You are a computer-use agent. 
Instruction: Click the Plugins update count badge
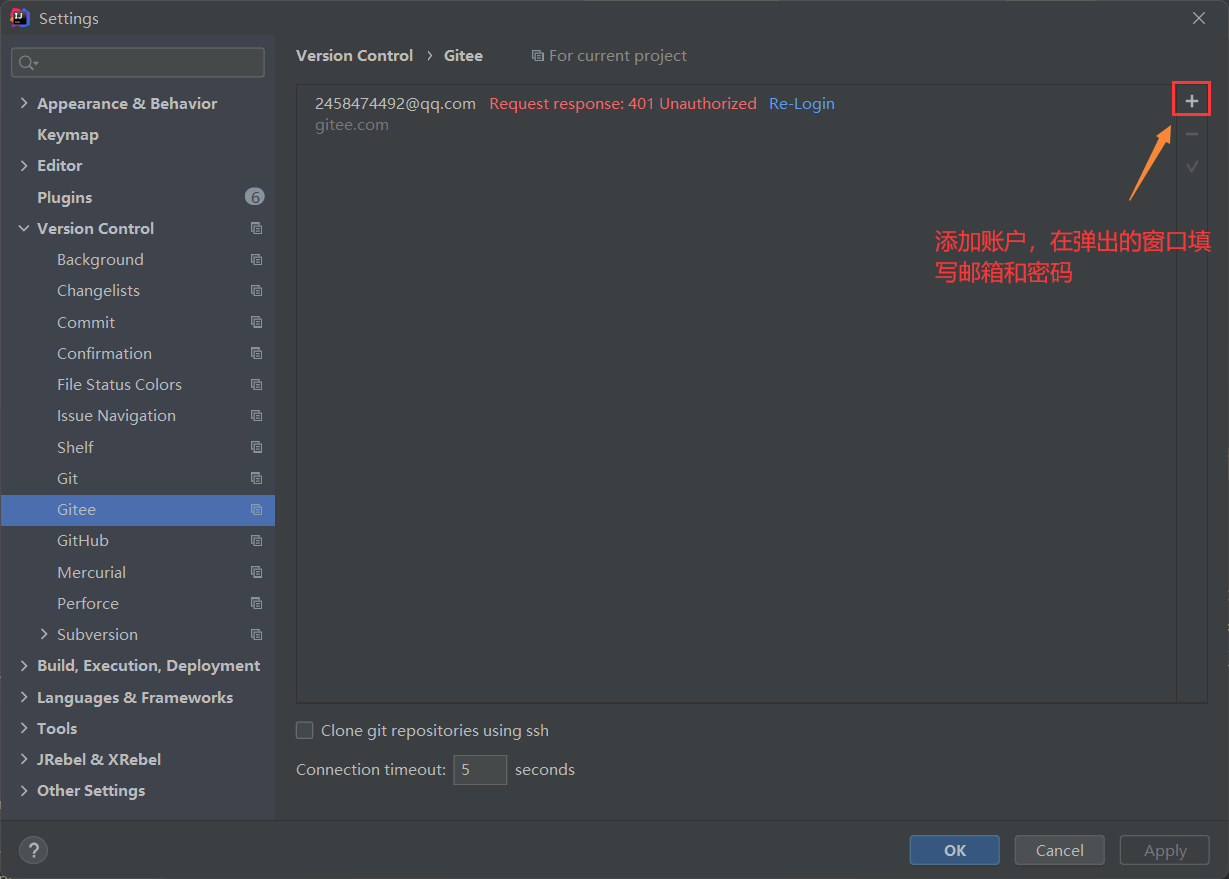[x=255, y=197]
